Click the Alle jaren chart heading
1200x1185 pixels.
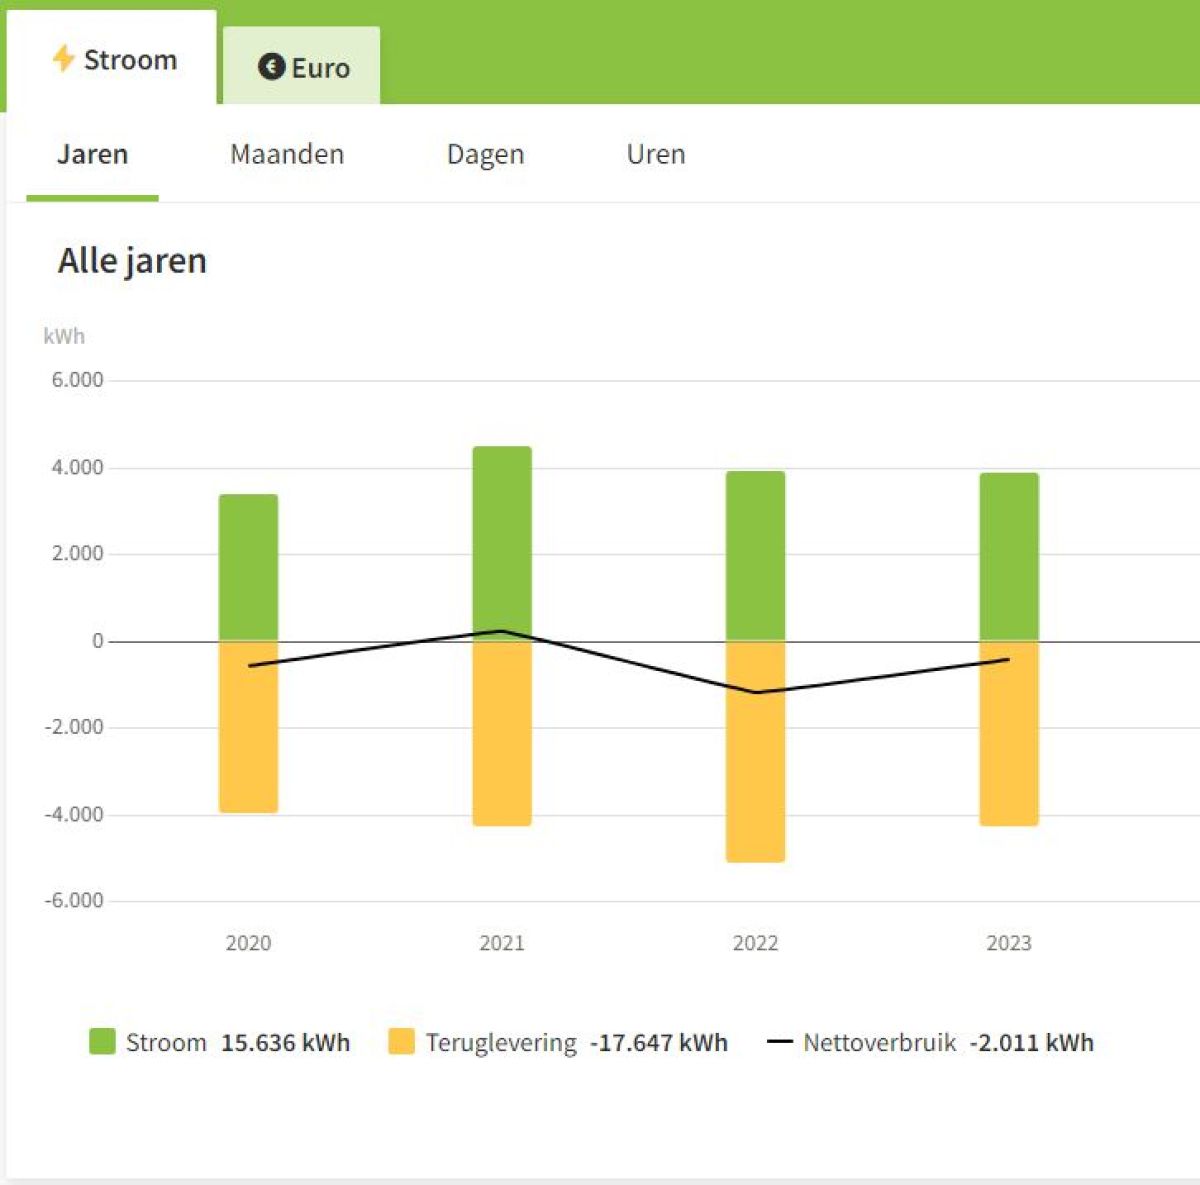click(132, 261)
